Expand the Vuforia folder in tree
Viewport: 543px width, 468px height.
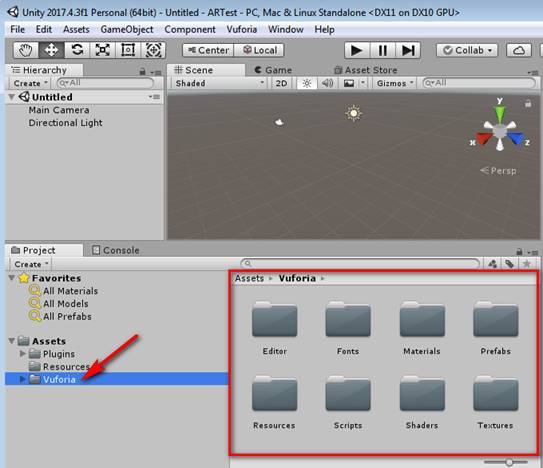(x=23, y=379)
